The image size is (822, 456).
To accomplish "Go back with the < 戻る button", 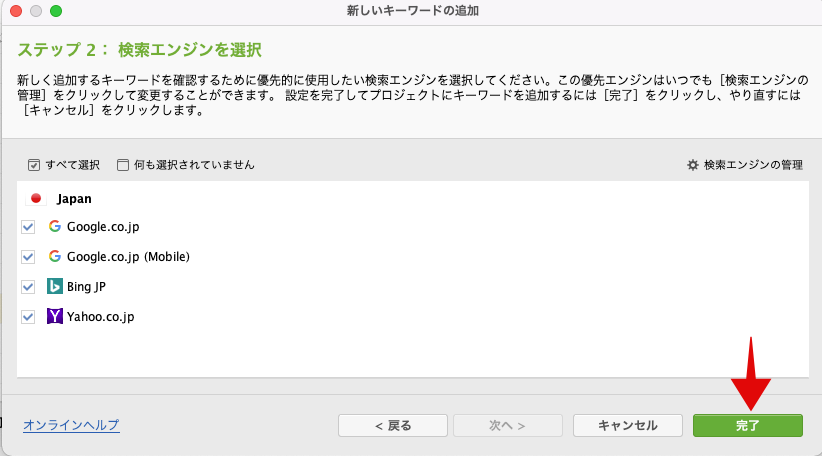I will [393, 426].
